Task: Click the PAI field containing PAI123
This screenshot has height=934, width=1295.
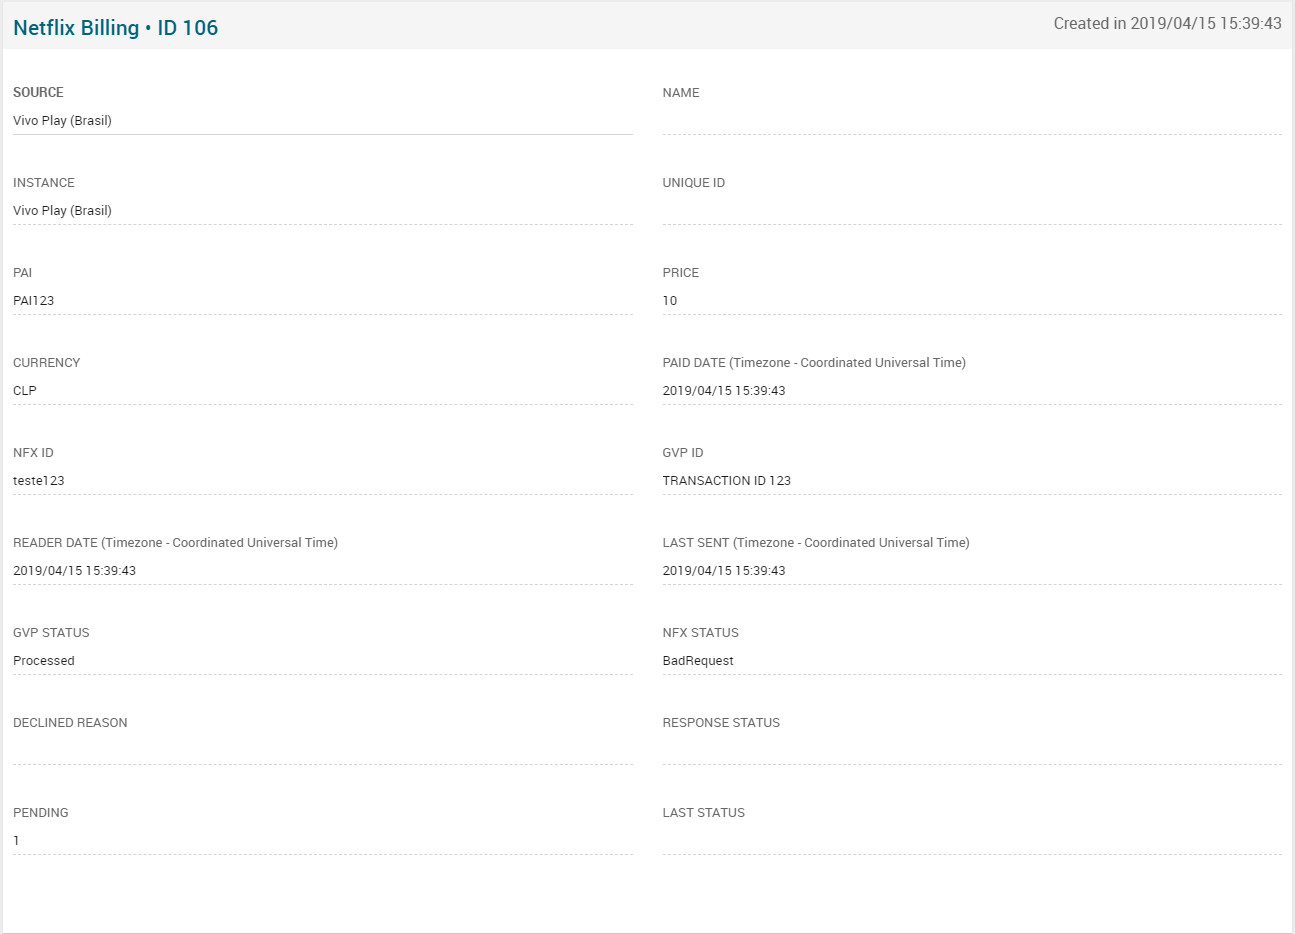Action: point(322,301)
